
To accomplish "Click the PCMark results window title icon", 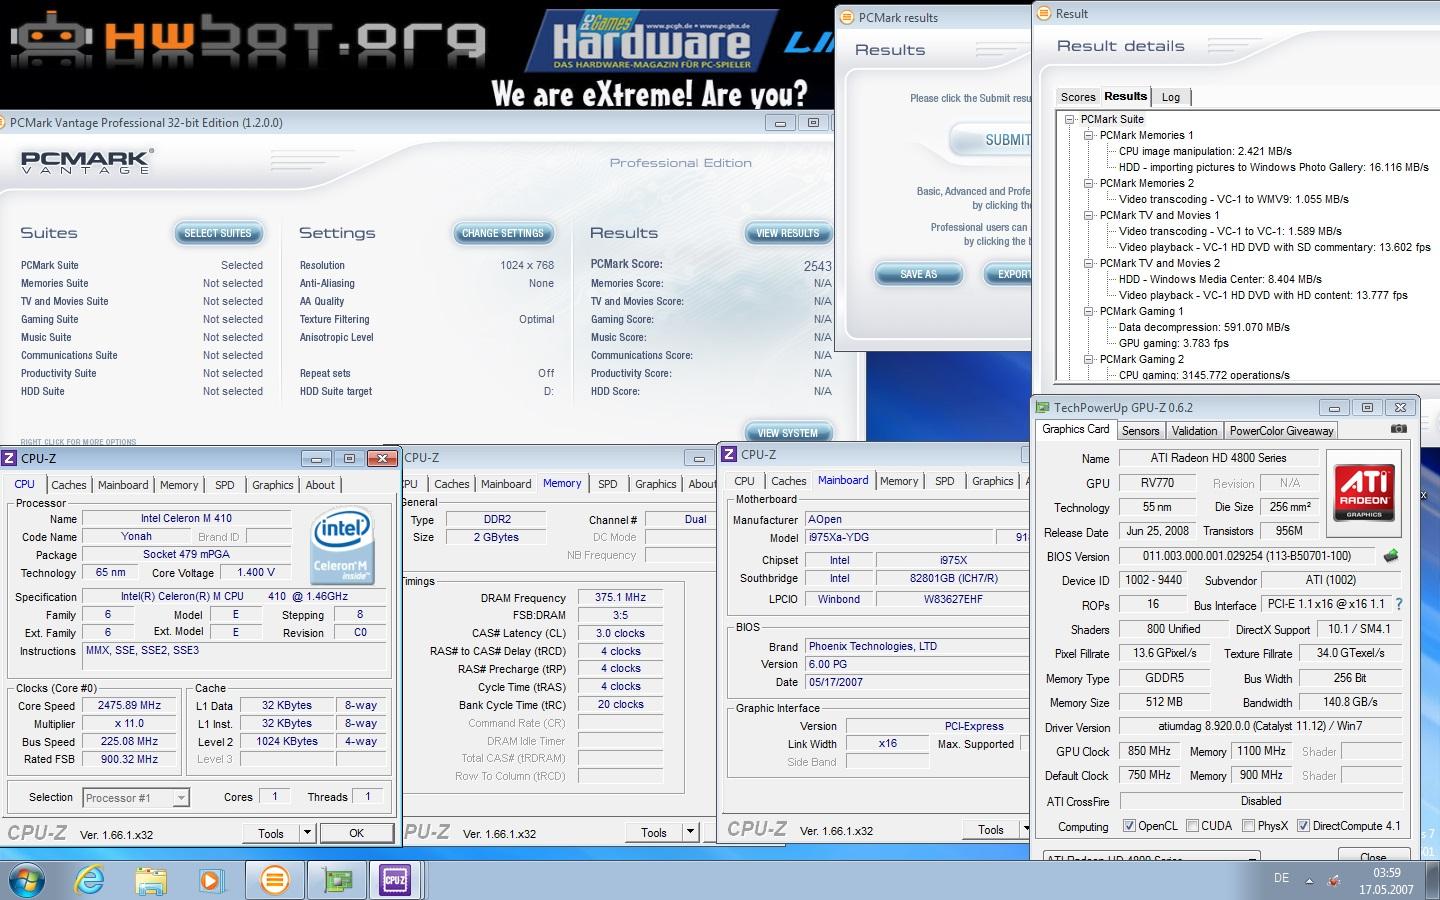I will pos(848,17).
